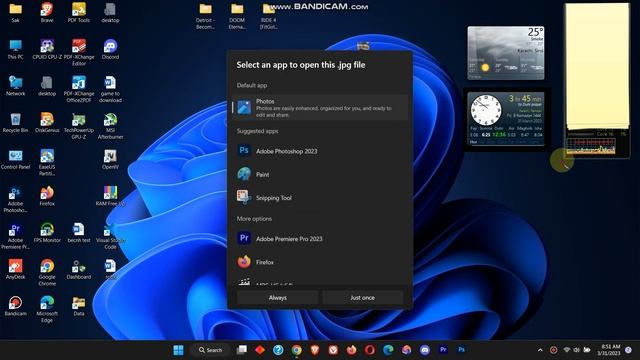Launch EaseUS Partition desktop shortcut
Viewport: 640px width, 360px height.
tap(47, 162)
